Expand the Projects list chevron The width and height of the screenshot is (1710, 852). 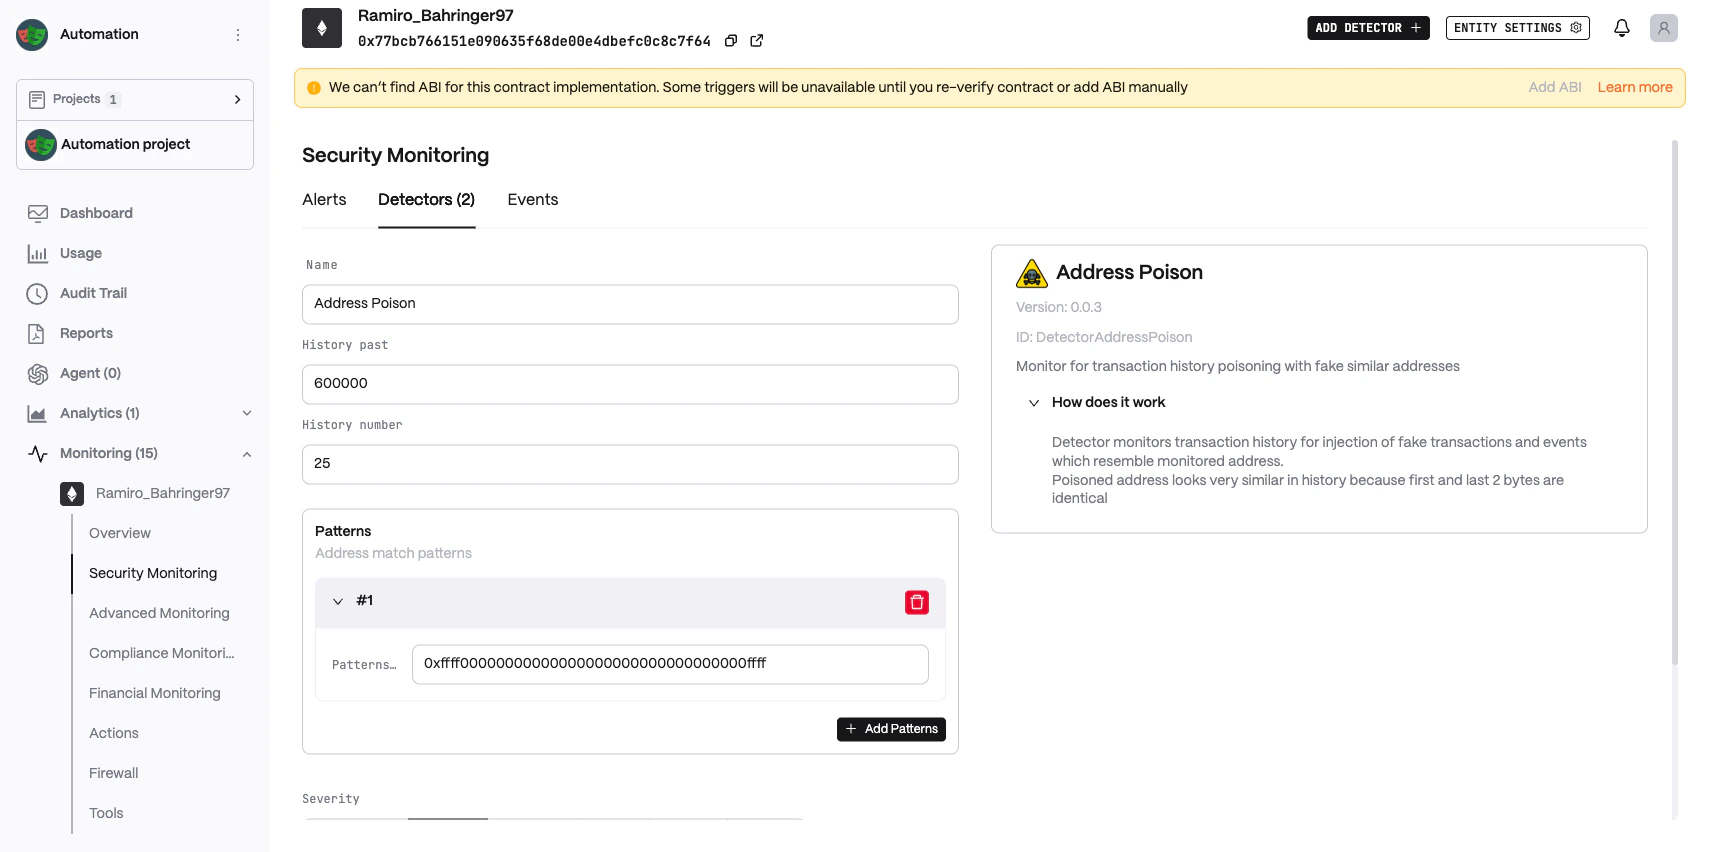click(x=237, y=100)
